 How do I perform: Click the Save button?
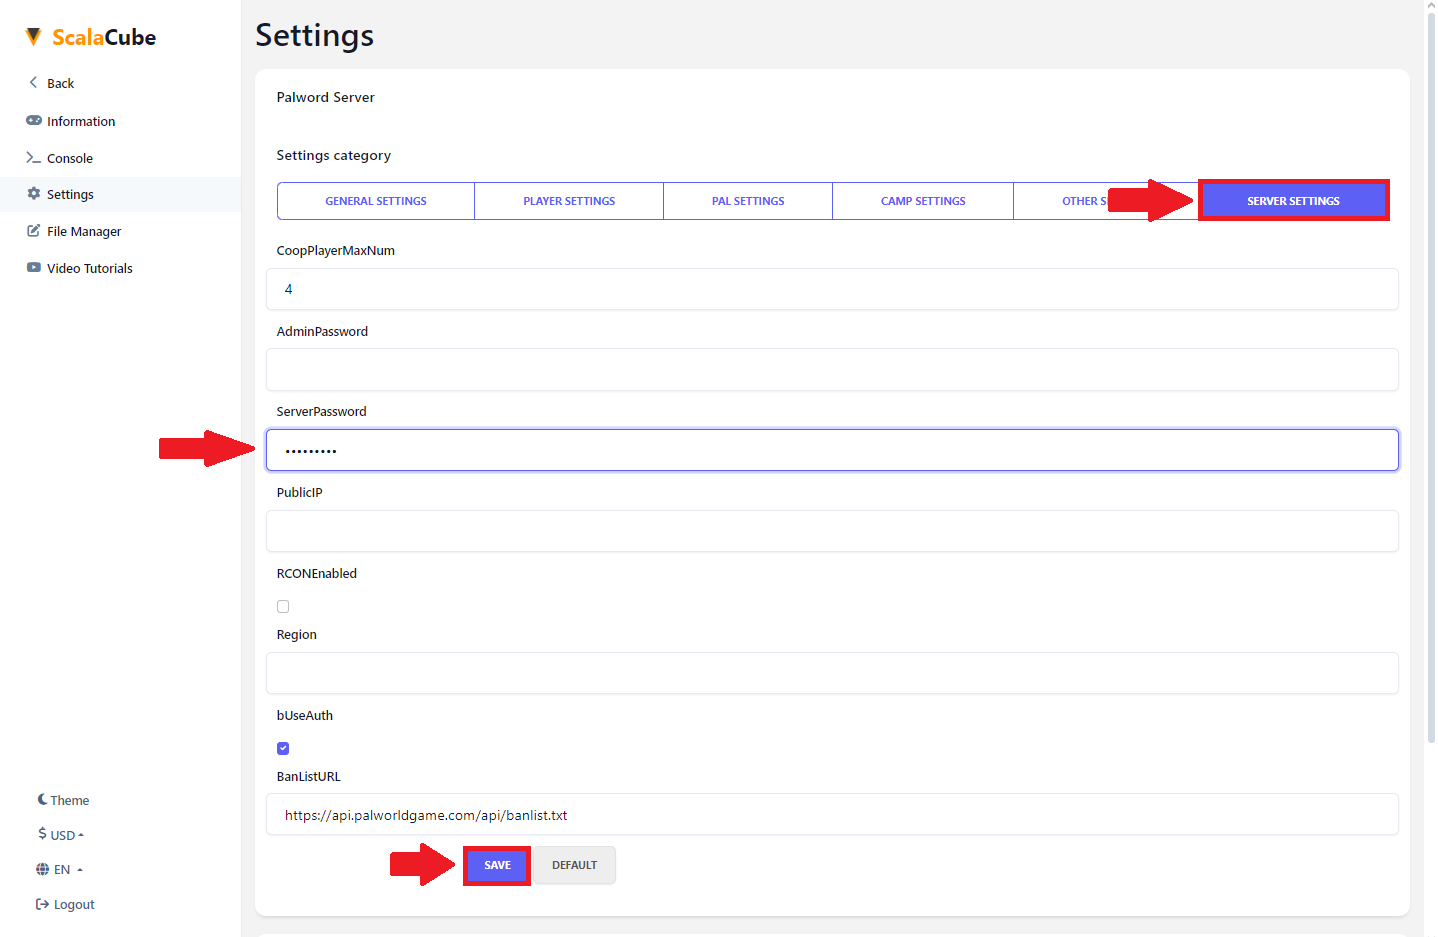[497, 865]
